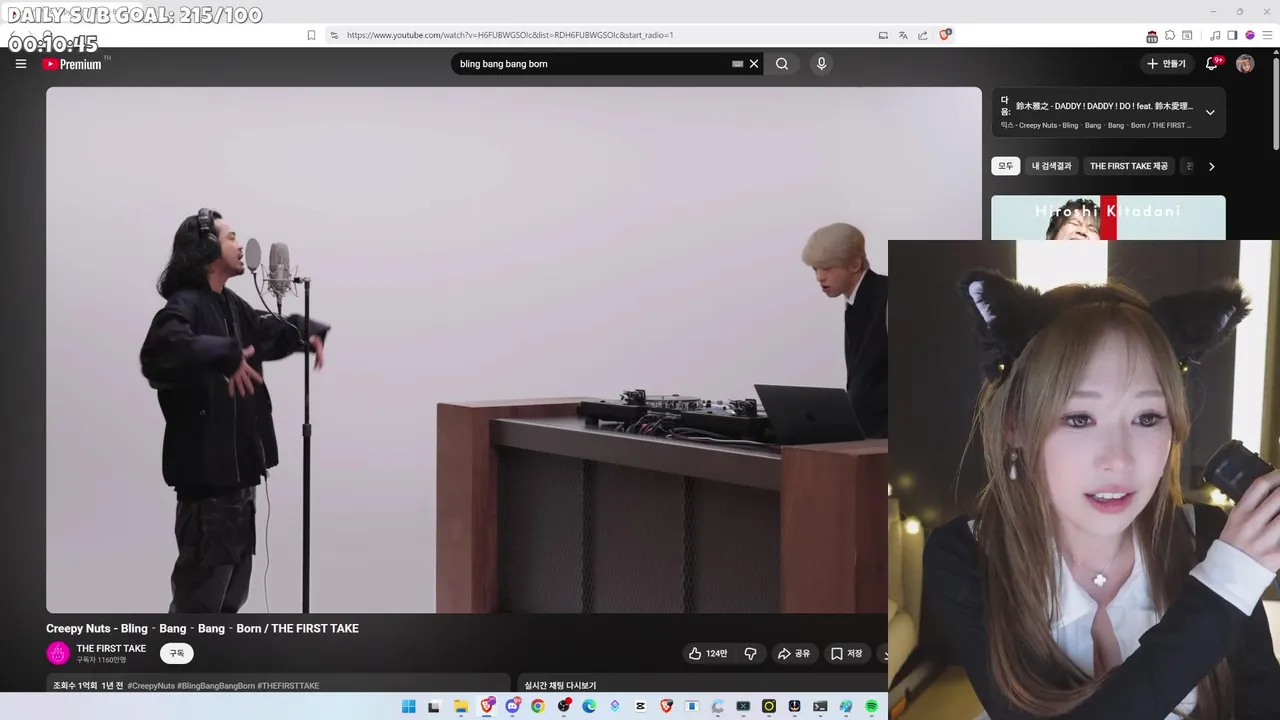Open 실시간 채팅 다시보기 panel
The image size is (1280, 720).
[560, 686]
